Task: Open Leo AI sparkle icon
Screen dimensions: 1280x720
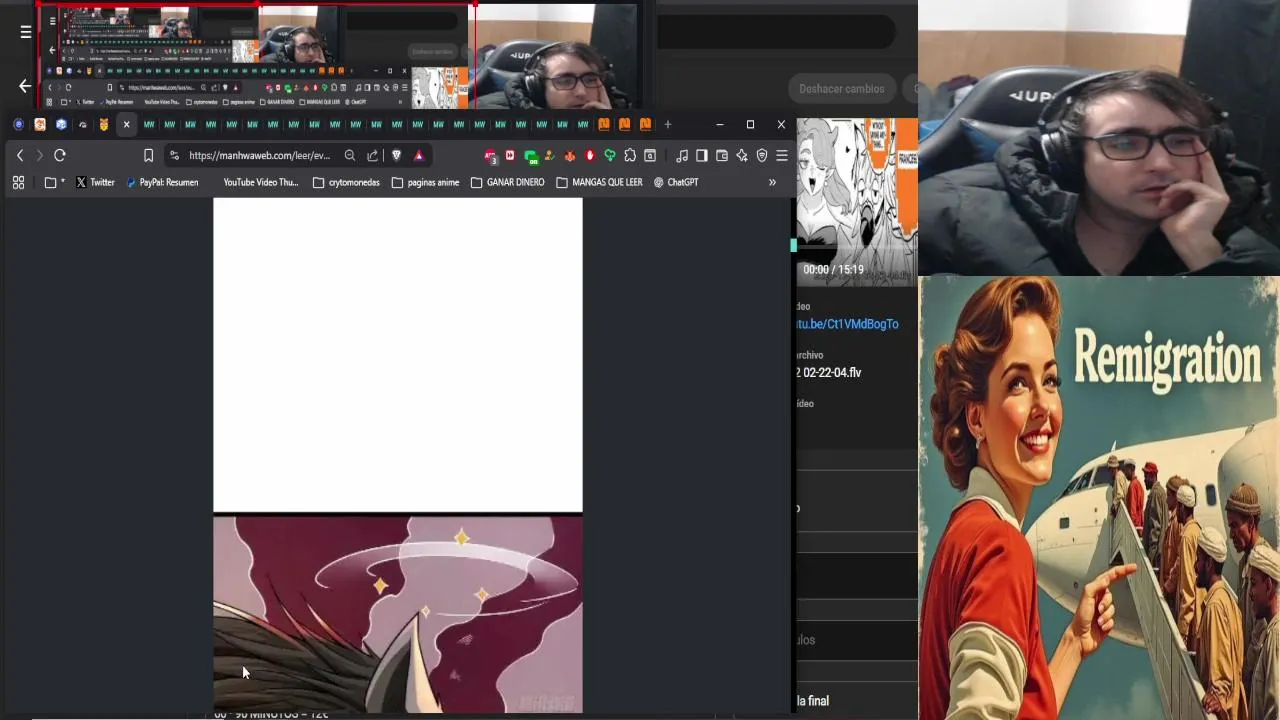Action: tap(742, 155)
